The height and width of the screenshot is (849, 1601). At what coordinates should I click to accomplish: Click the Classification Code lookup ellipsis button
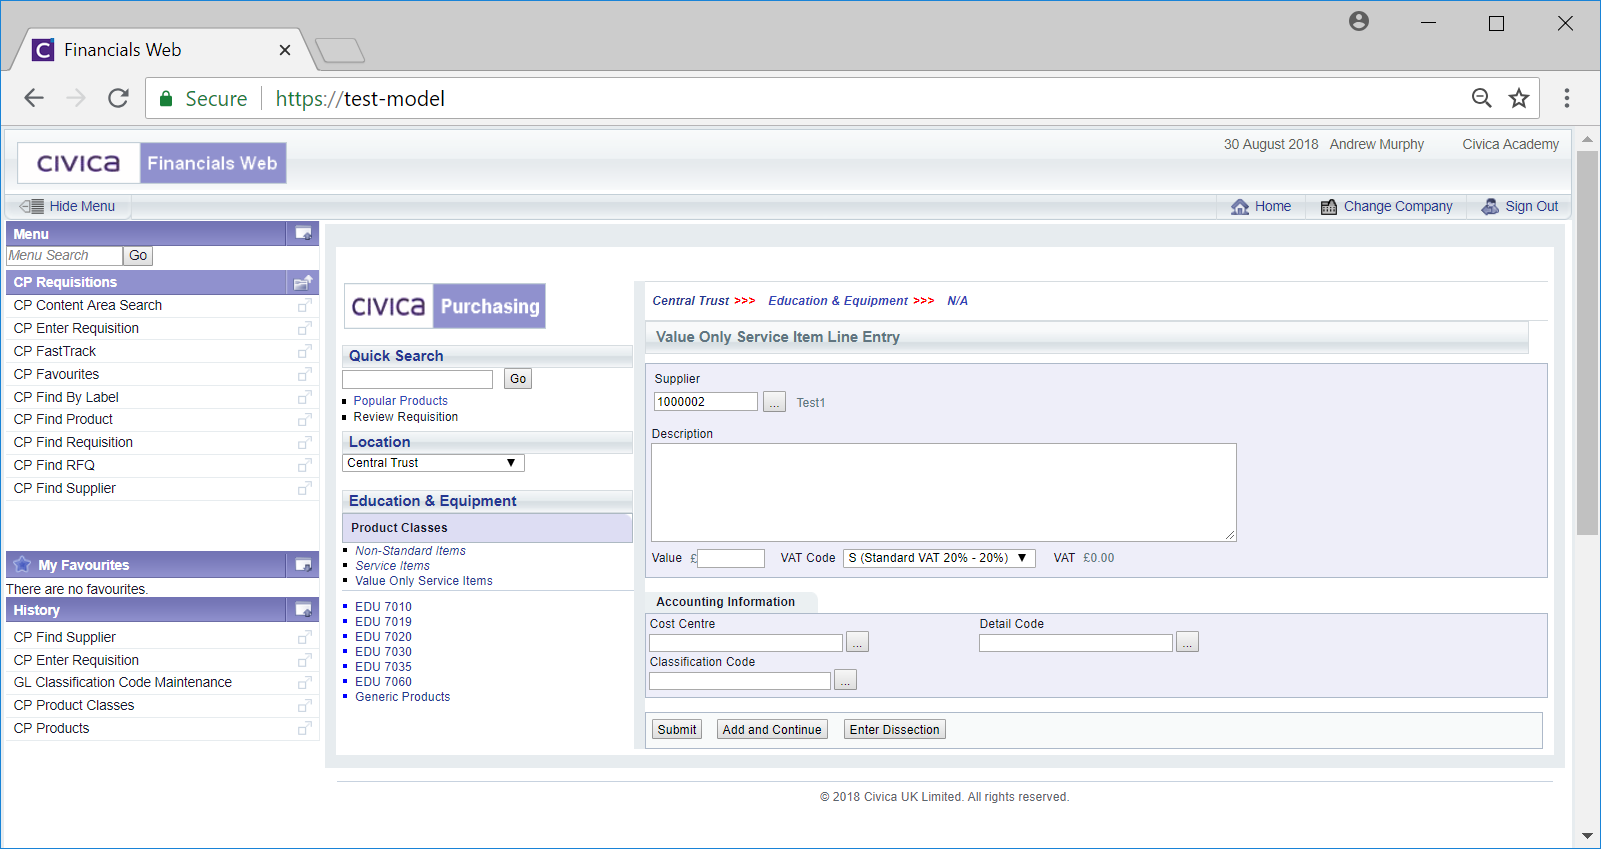[845, 680]
